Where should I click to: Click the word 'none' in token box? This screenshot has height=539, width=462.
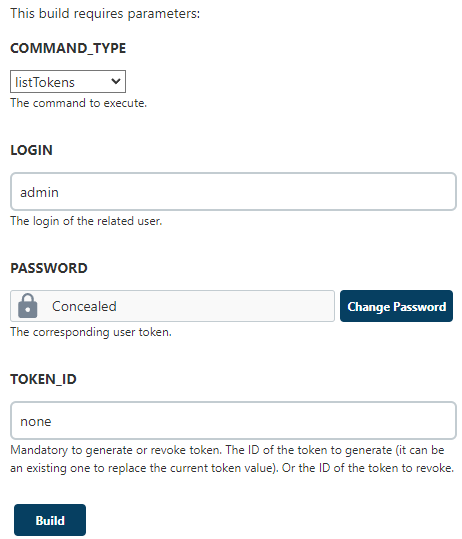point(35,421)
